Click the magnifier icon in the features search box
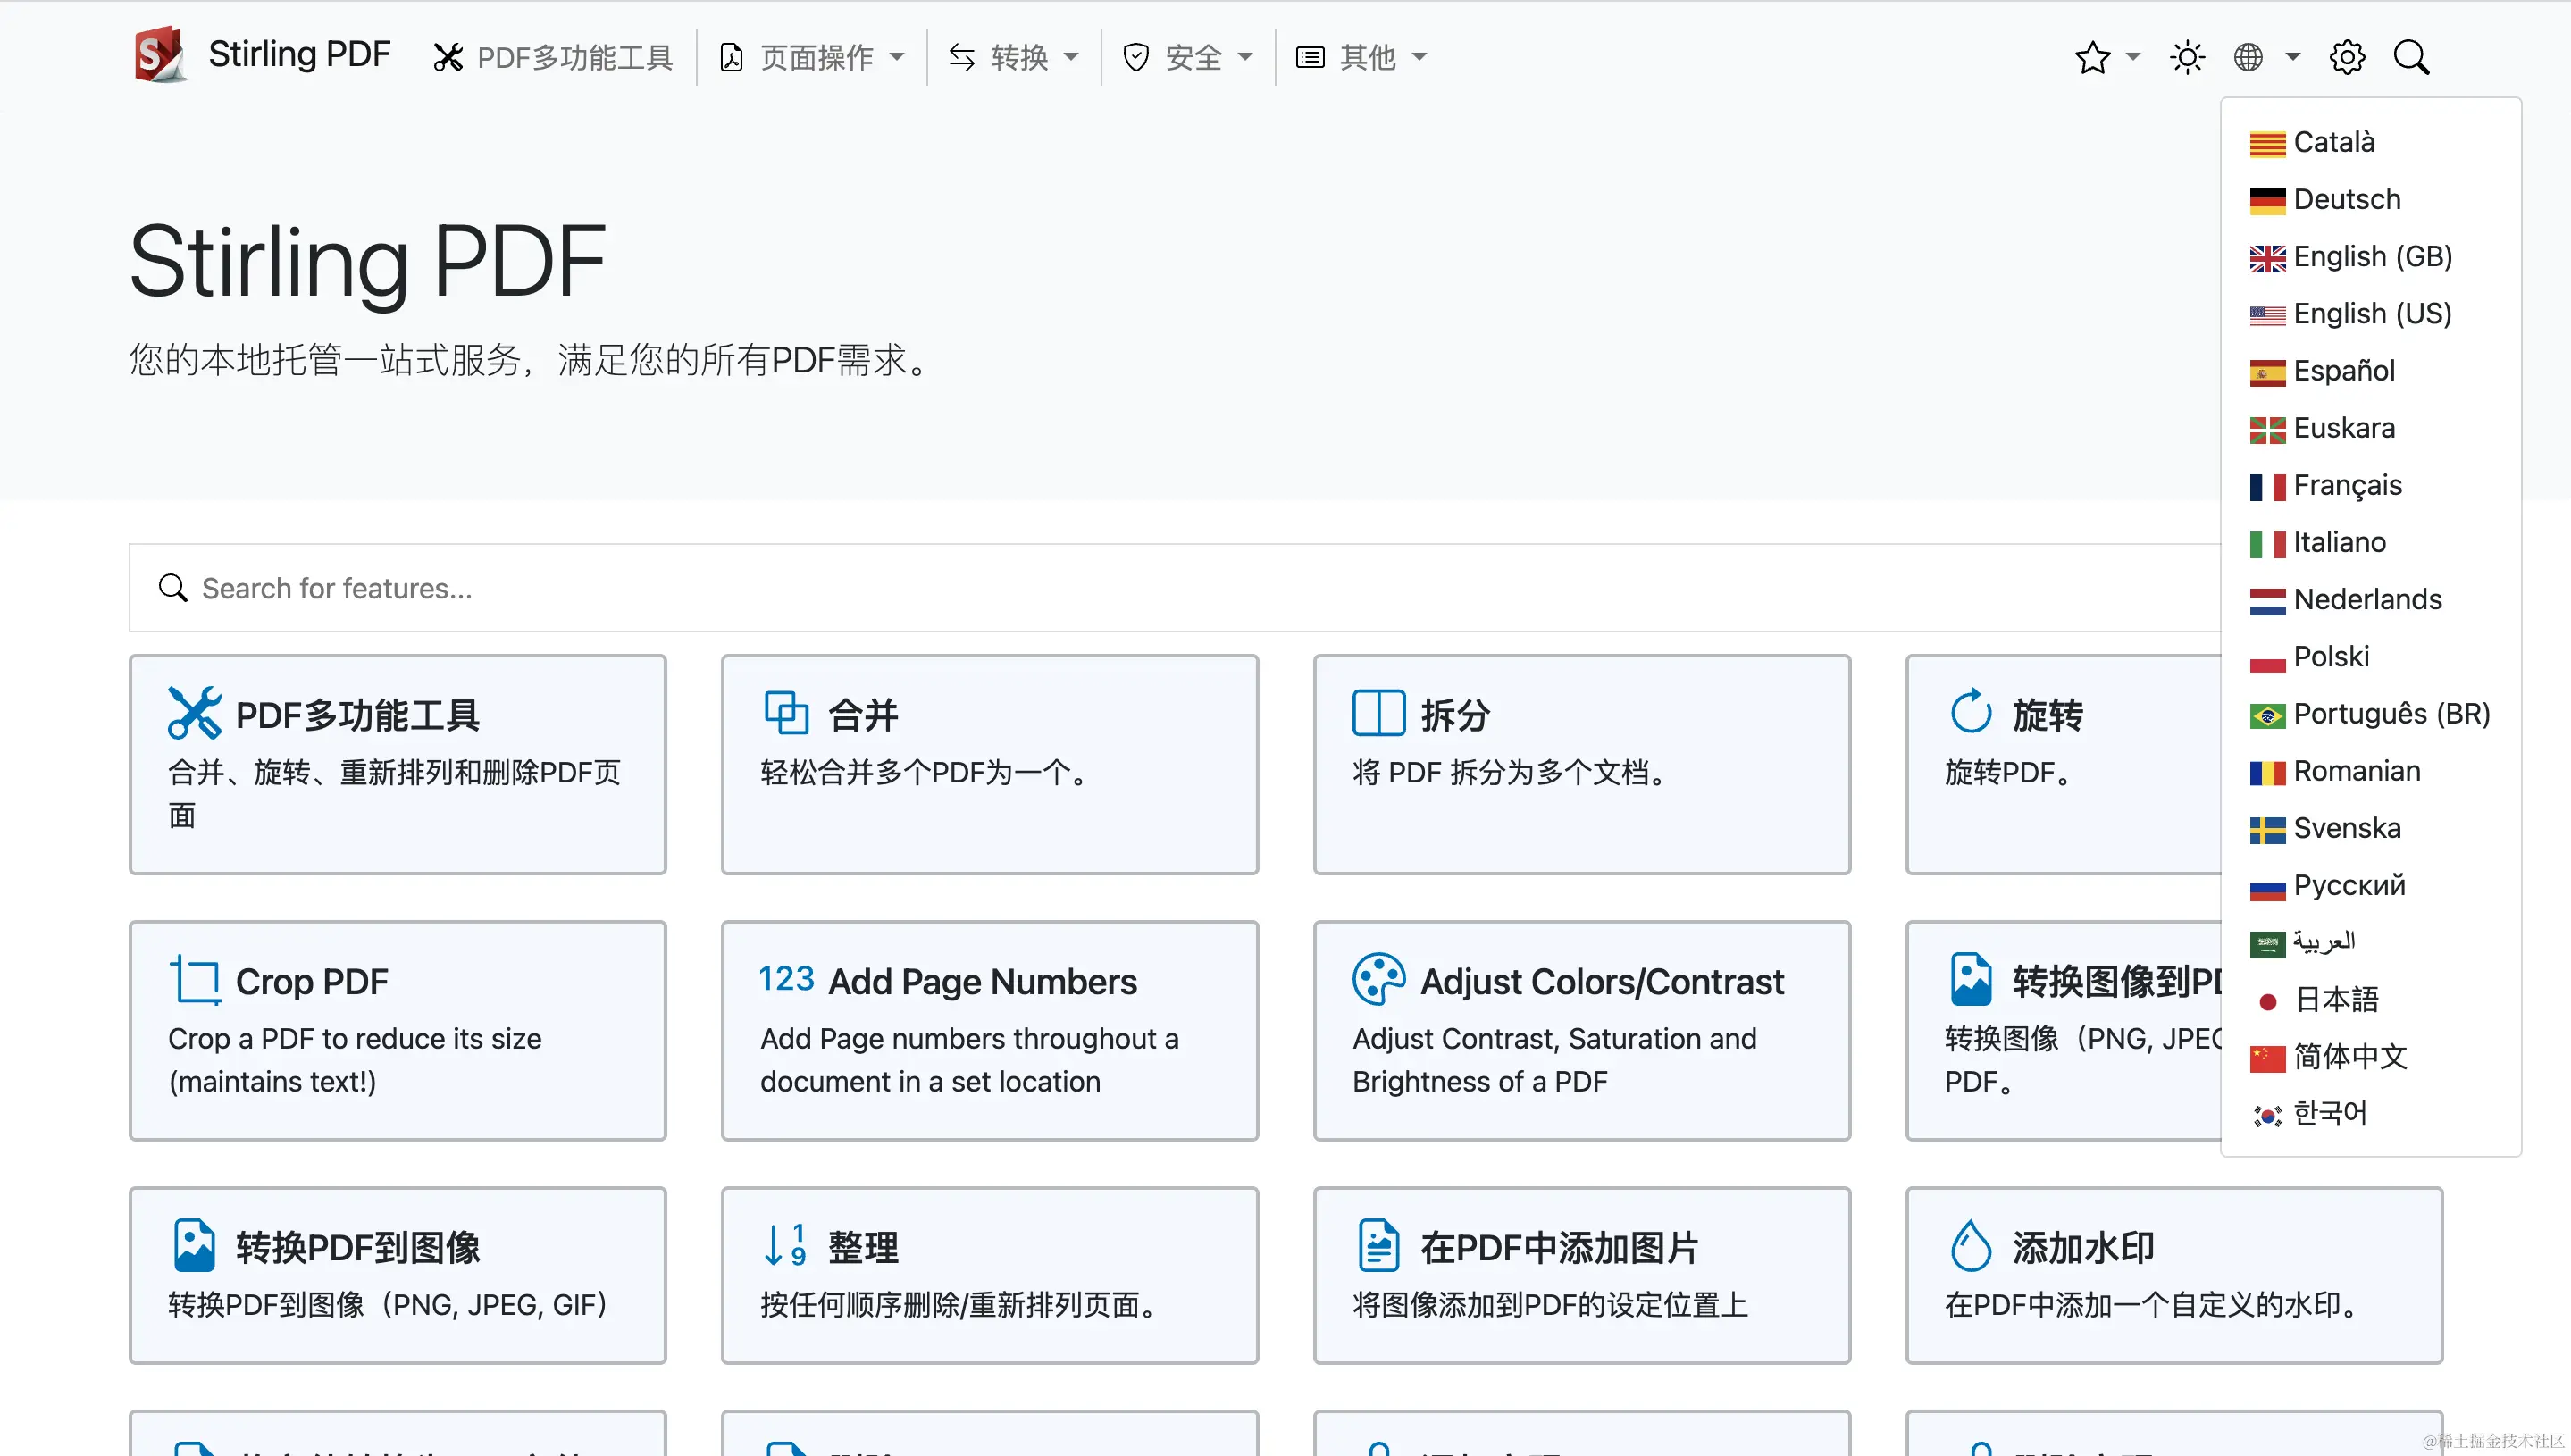The image size is (2571, 1456). pos(173,588)
